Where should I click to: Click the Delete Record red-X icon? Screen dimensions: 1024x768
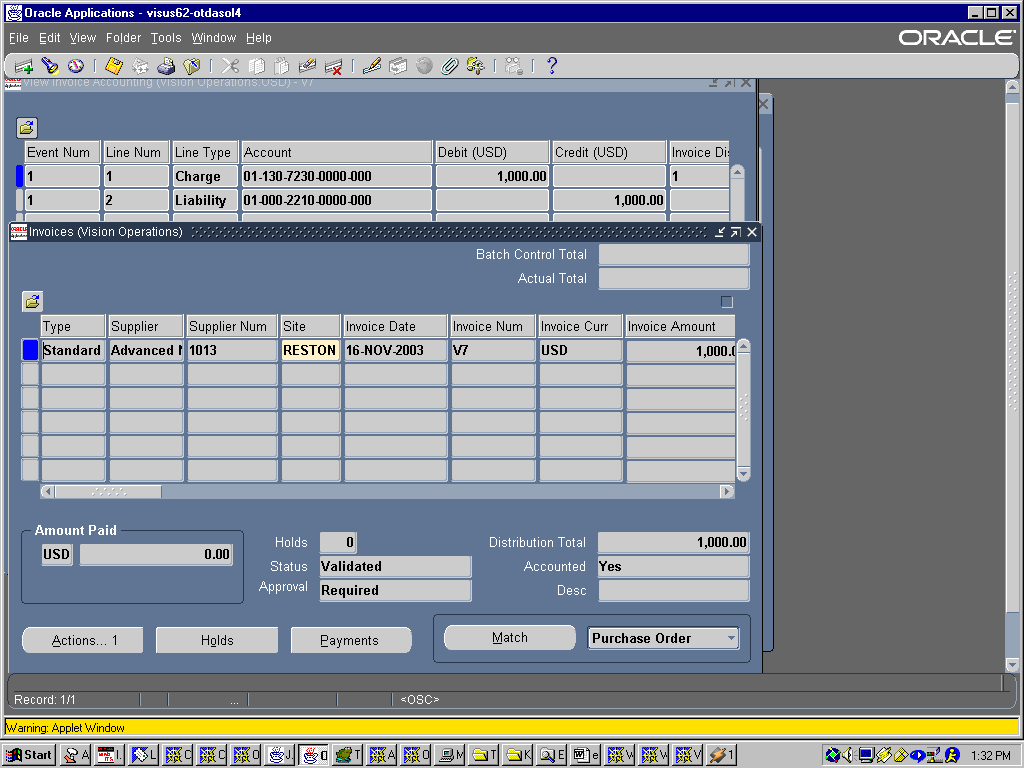pyautogui.click(x=333, y=66)
